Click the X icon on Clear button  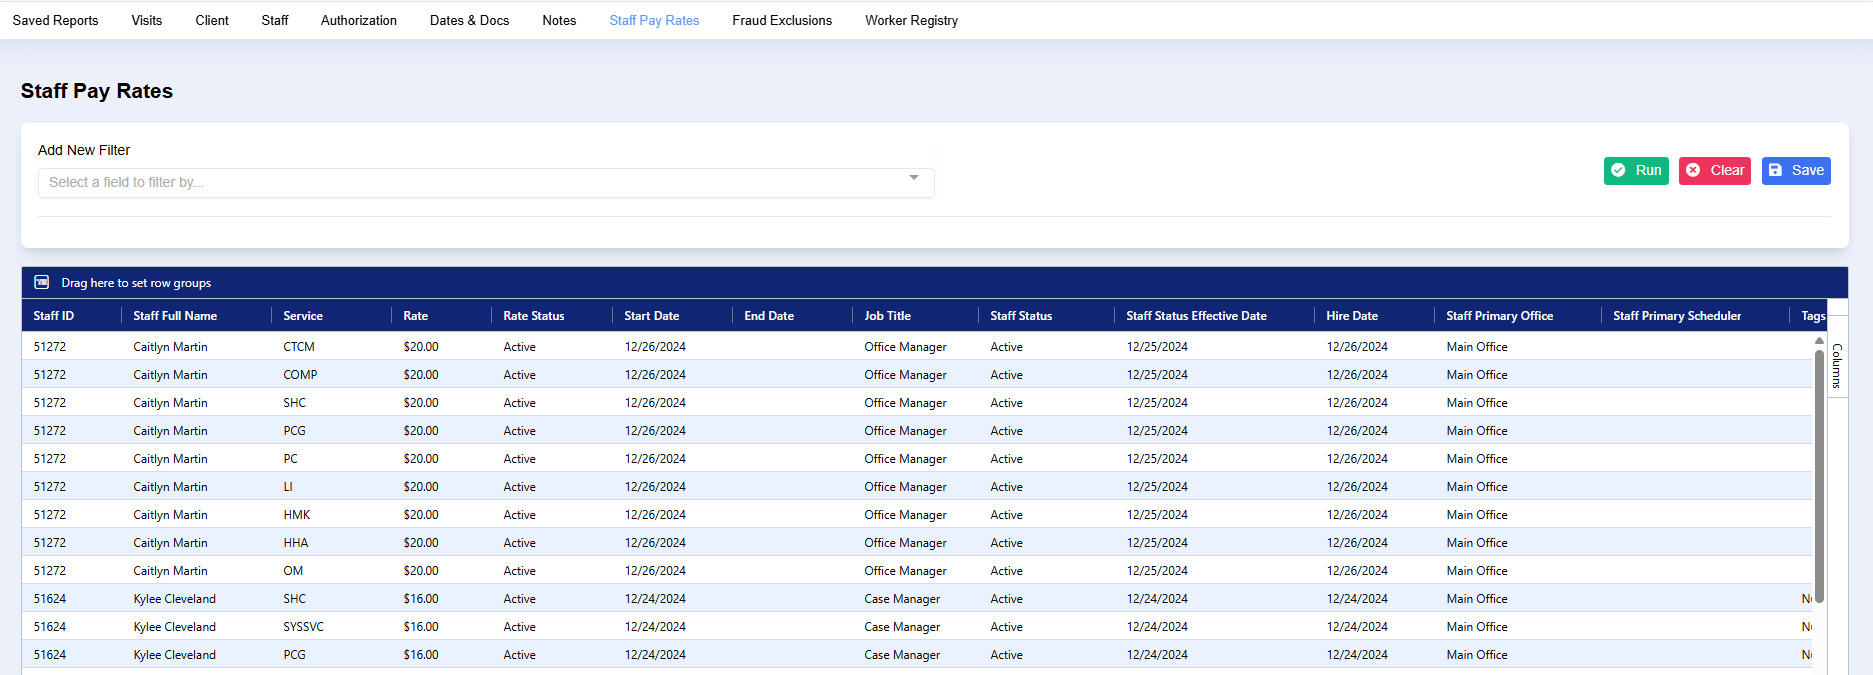[1693, 170]
